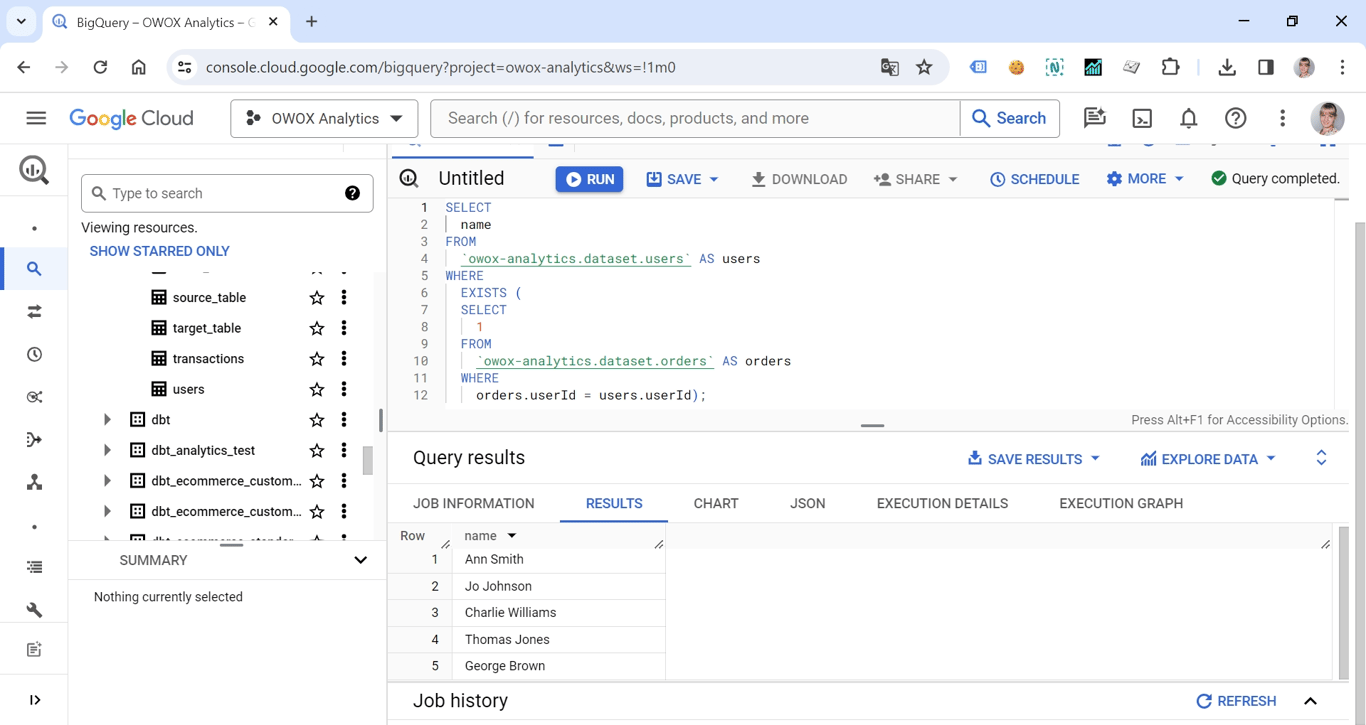Open the OWOX Analytics project selector
This screenshot has height=725, width=1366.
click(x=324, y=118)
